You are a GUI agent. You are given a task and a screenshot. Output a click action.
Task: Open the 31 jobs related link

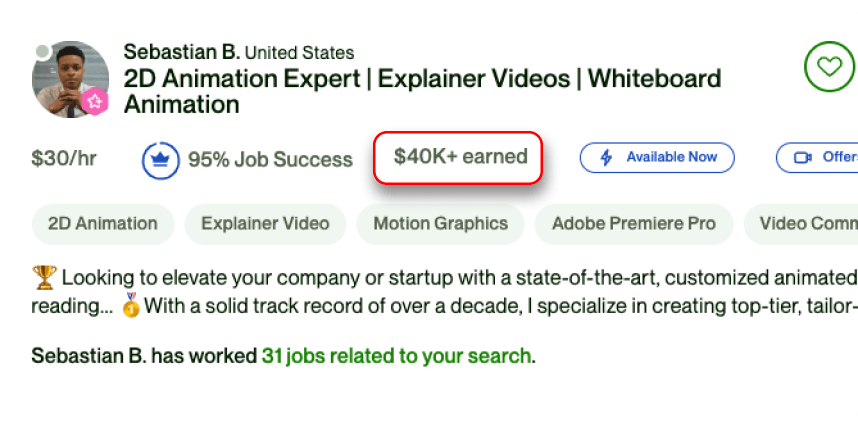pyautogui.click(x=396, y=355)
